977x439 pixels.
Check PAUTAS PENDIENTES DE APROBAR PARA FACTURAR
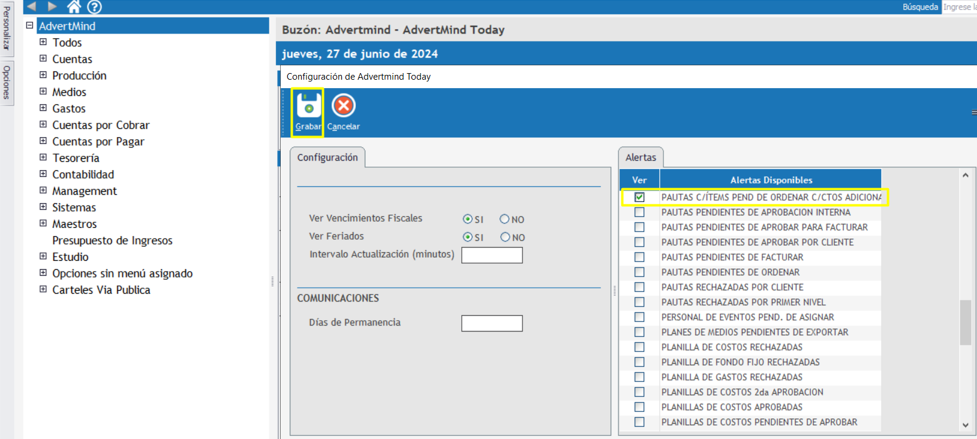[x=639, y=227]
